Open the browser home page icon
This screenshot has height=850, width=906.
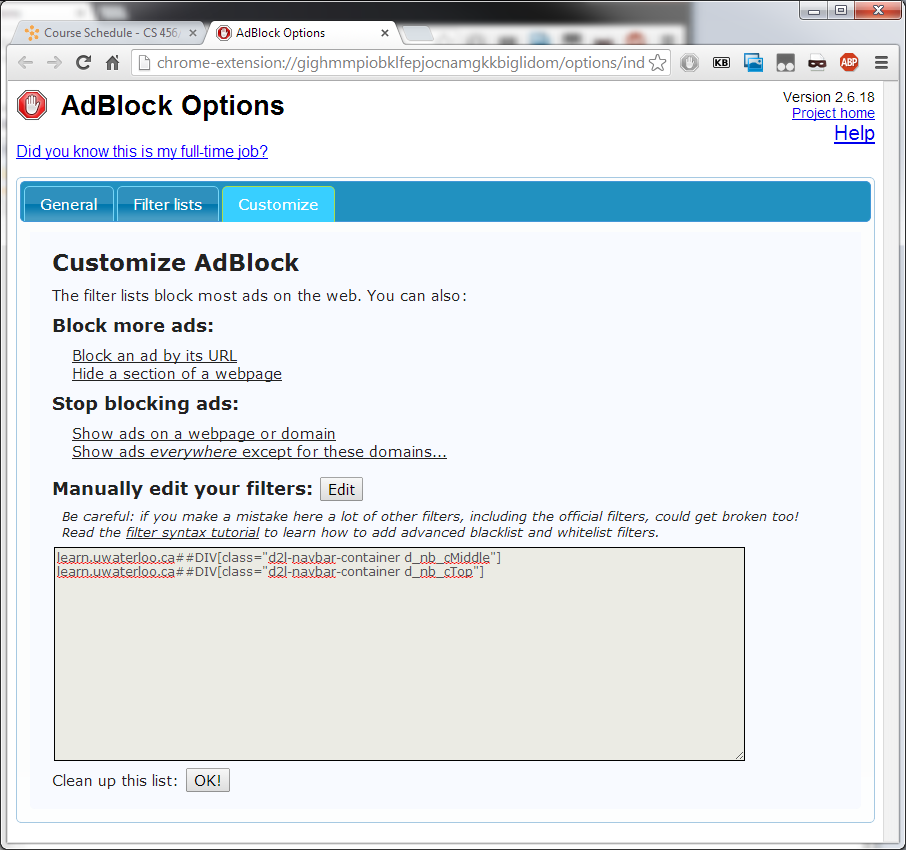113,62
